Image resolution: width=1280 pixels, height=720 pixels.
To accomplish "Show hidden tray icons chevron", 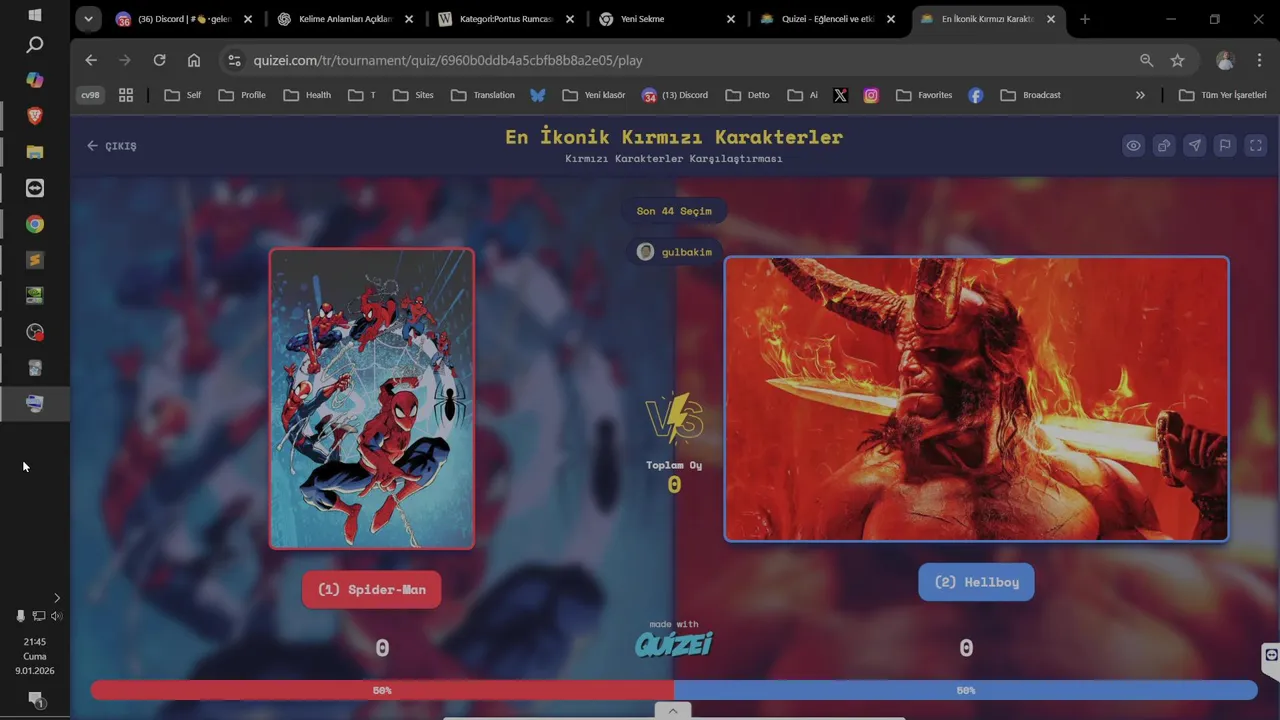I will [x=56, y=598].
